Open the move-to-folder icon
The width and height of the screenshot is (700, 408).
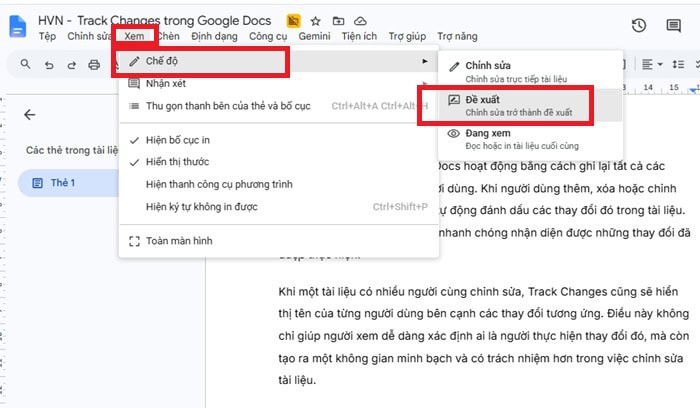point(338,21)
